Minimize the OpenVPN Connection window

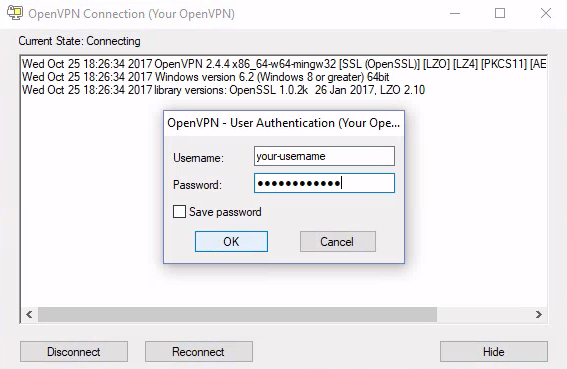(x=455, y=13)
